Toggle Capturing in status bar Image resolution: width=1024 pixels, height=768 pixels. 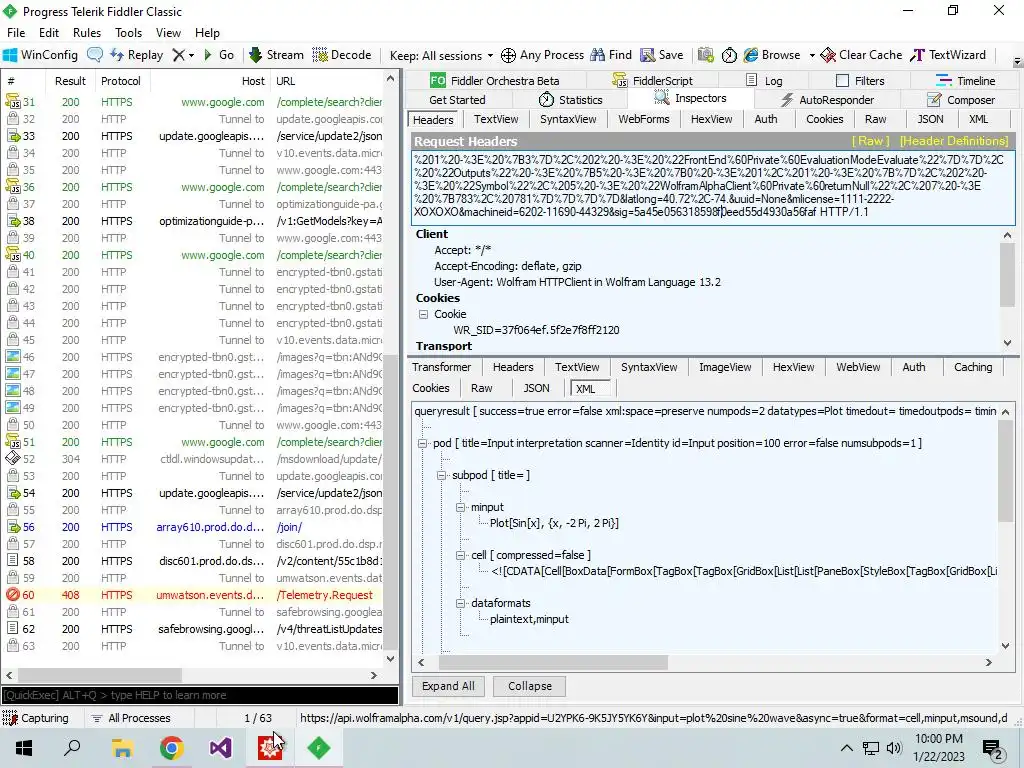point(36,718)
